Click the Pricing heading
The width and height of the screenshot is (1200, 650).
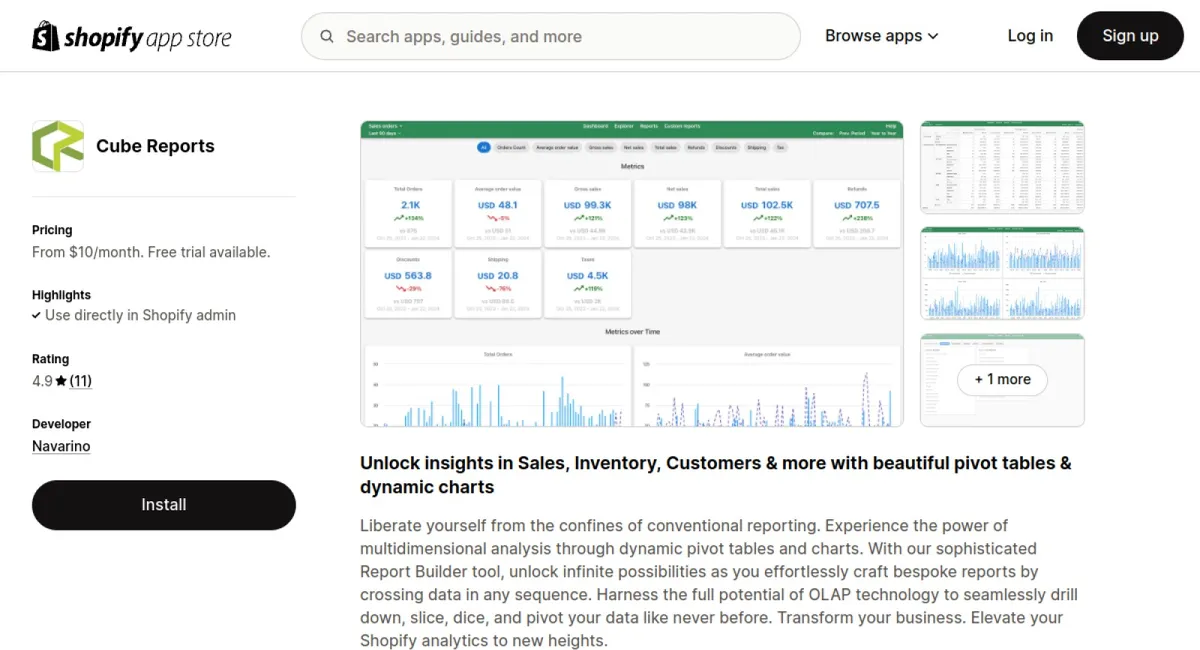(52, 230)
